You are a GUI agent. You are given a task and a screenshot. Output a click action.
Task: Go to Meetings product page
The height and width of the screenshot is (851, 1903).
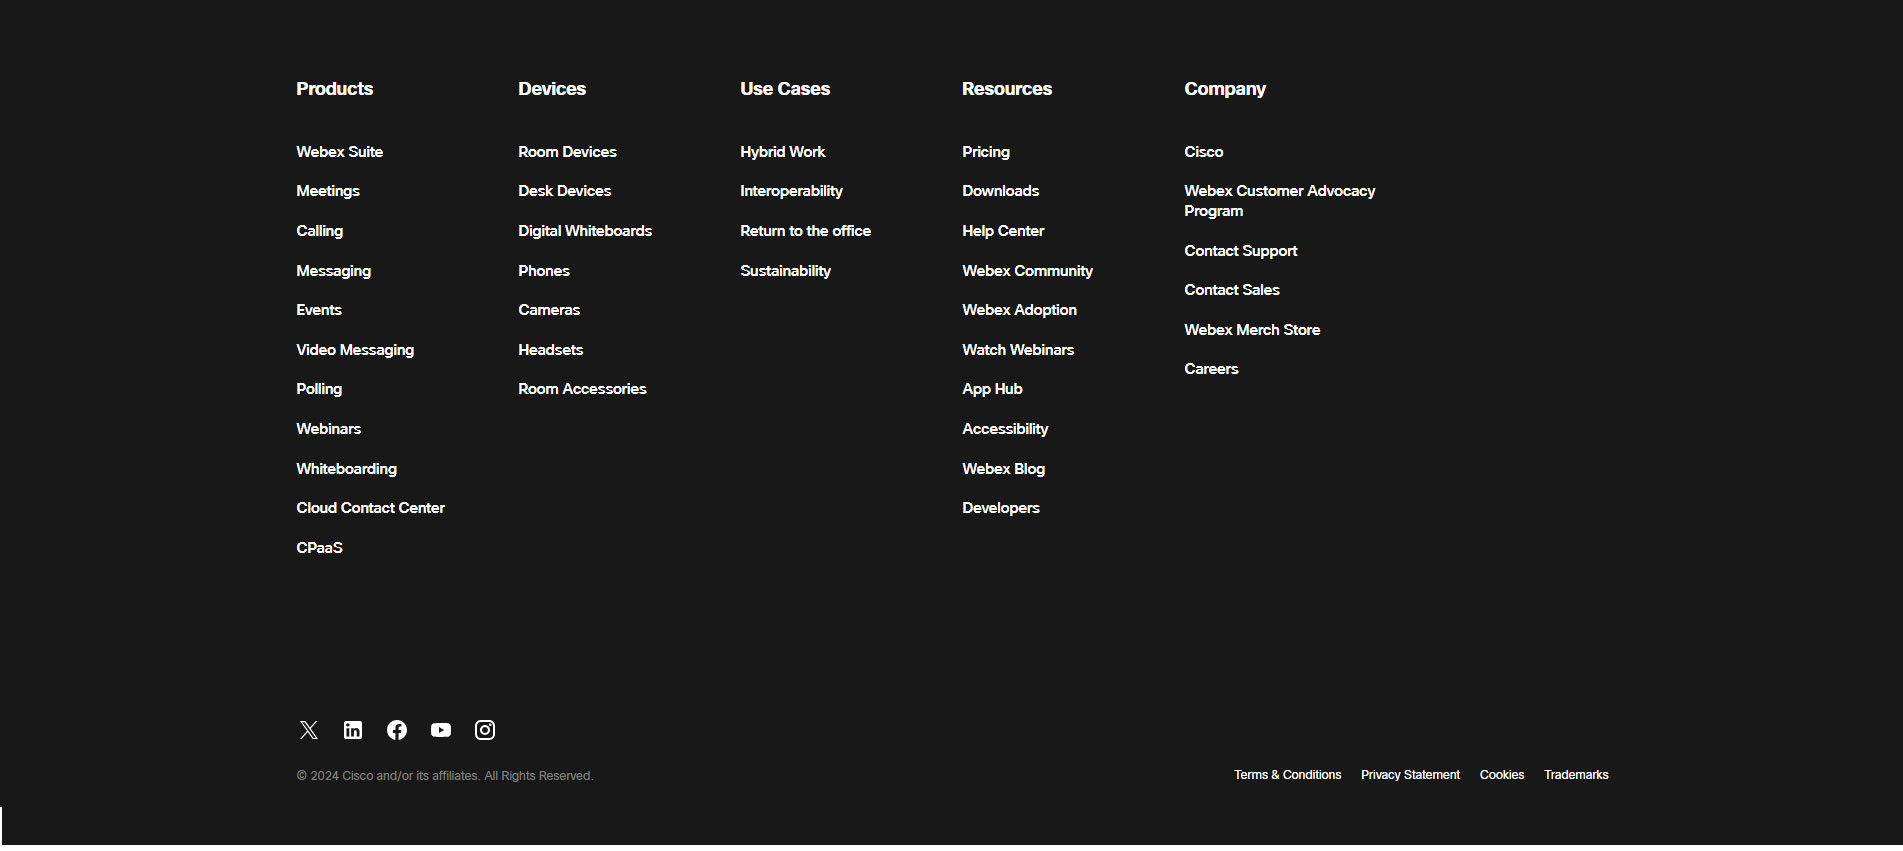point(328,191)
